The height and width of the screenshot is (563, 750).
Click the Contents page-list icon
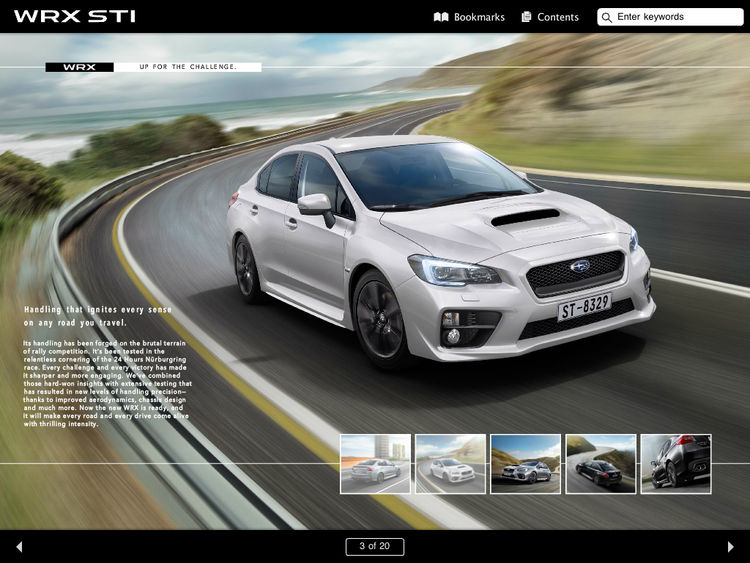click(527, 17)
